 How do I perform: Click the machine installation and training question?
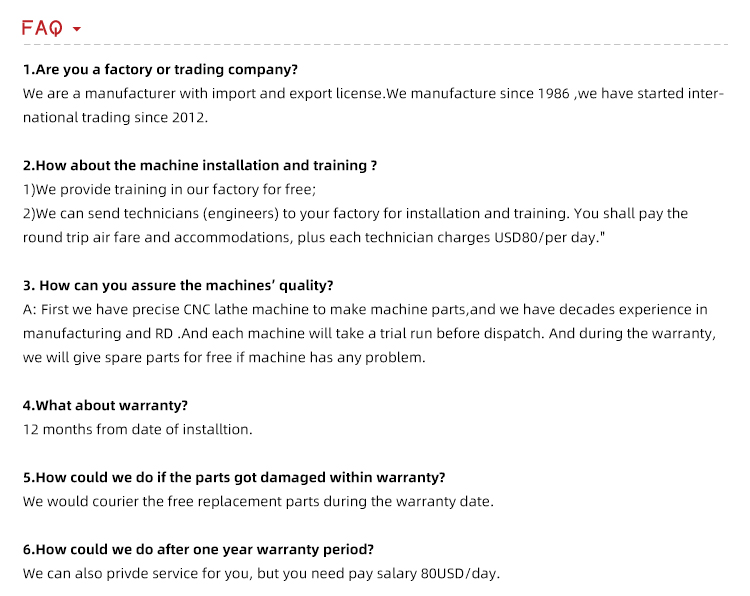coord(200,165)
